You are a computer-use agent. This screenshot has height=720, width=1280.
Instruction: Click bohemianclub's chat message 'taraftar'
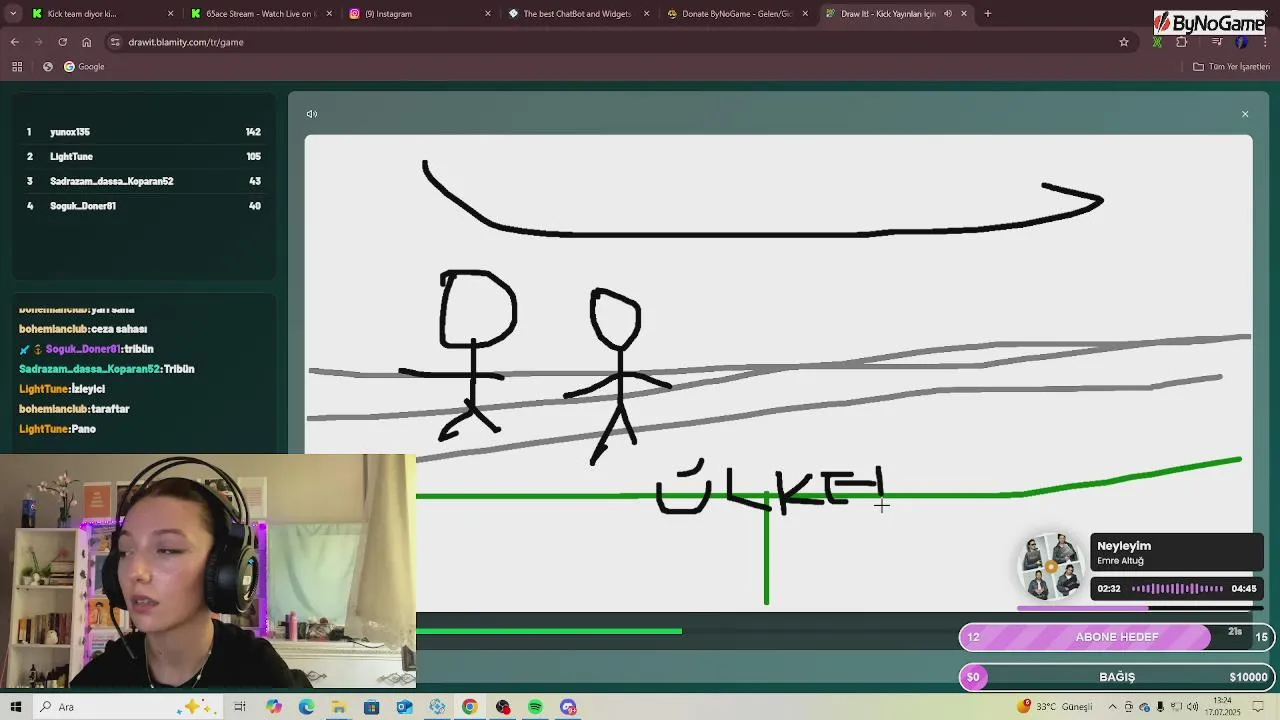[x=74, y=409]
